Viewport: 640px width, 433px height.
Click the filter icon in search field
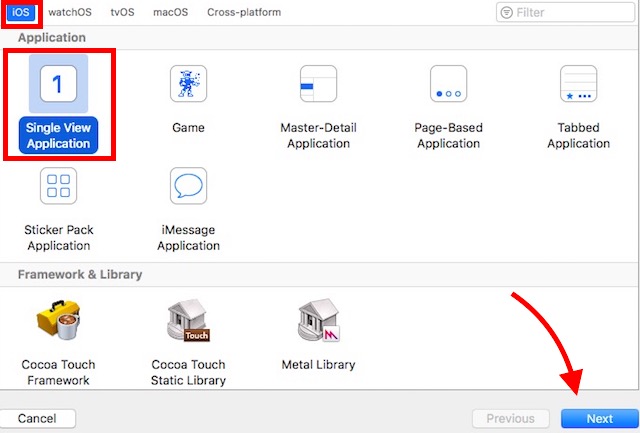coord(507,13)
